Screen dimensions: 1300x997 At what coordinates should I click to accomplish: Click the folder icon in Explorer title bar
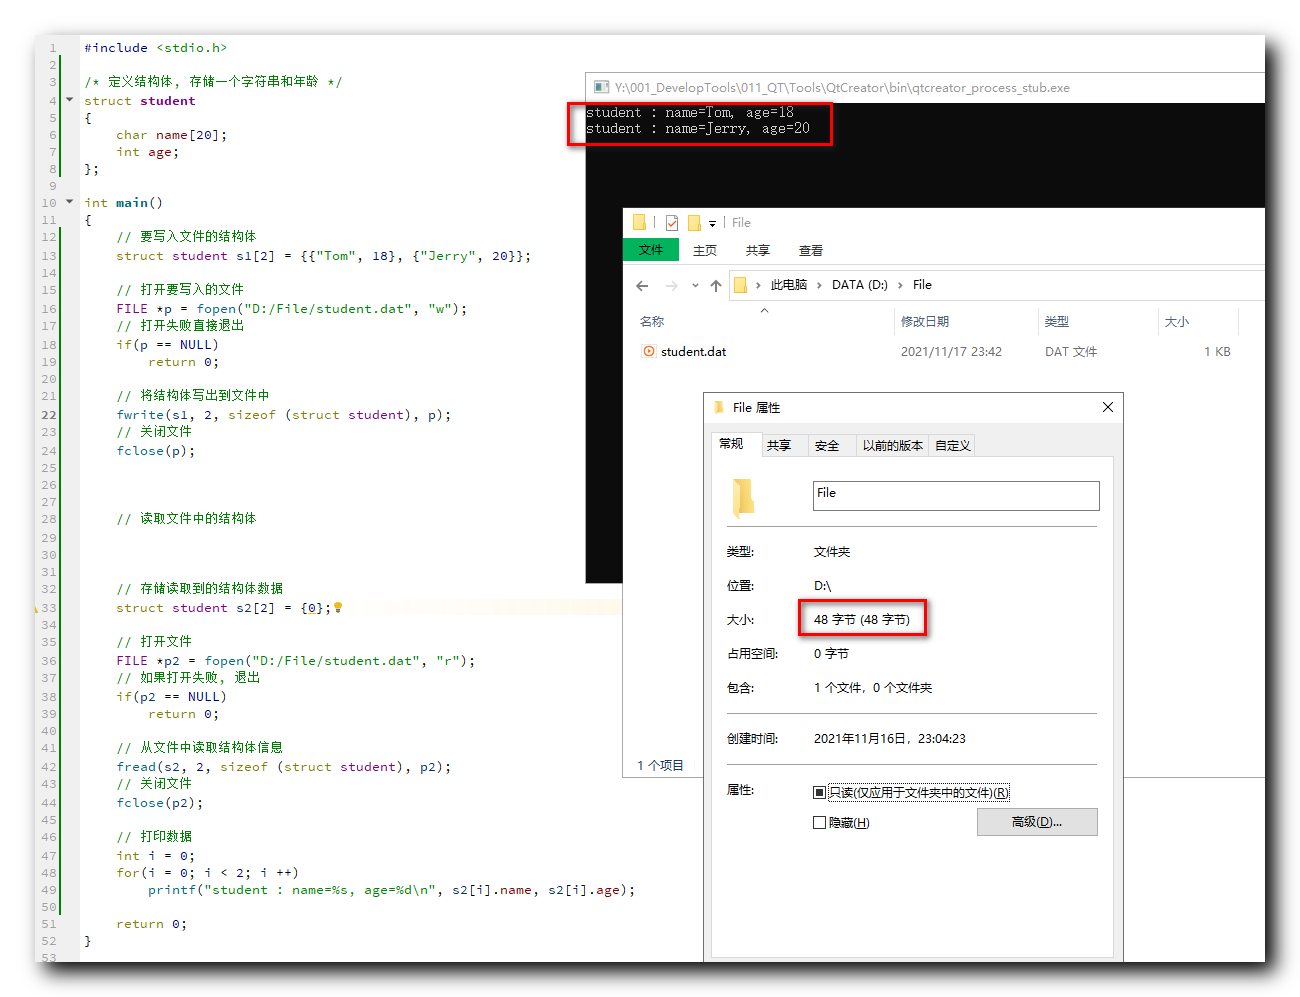[x=639, y=222]
